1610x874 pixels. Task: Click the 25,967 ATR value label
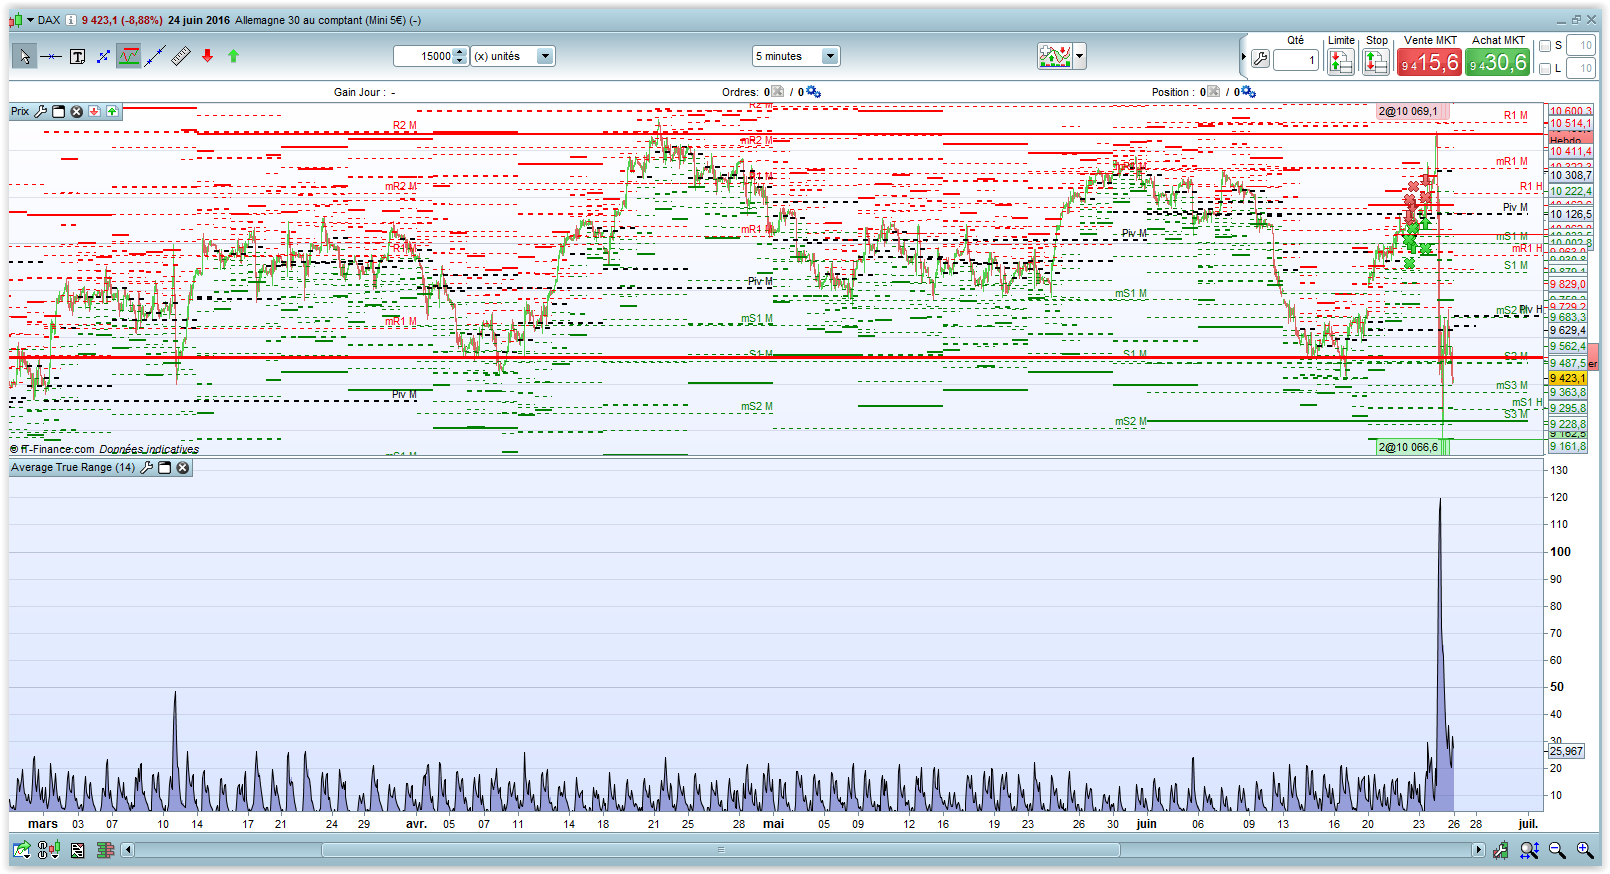1567,751
